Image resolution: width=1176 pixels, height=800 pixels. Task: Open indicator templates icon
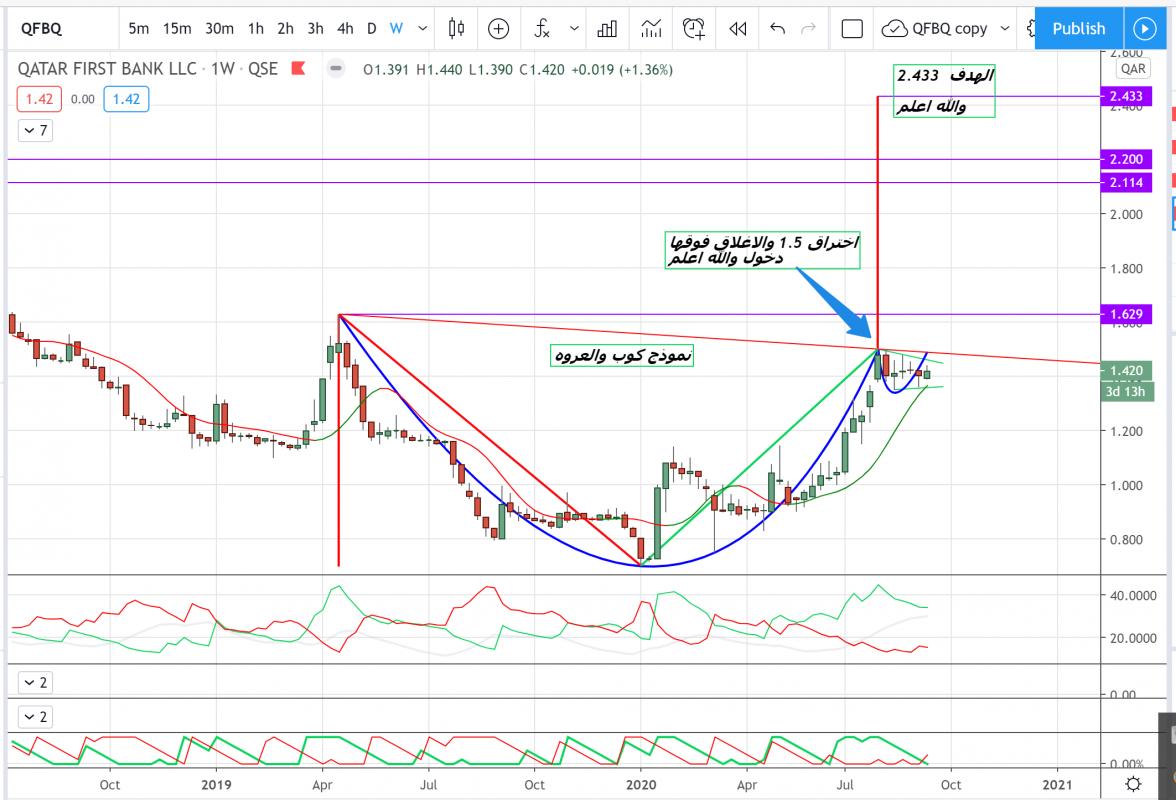pyautogui.click(x=651, y=28)
